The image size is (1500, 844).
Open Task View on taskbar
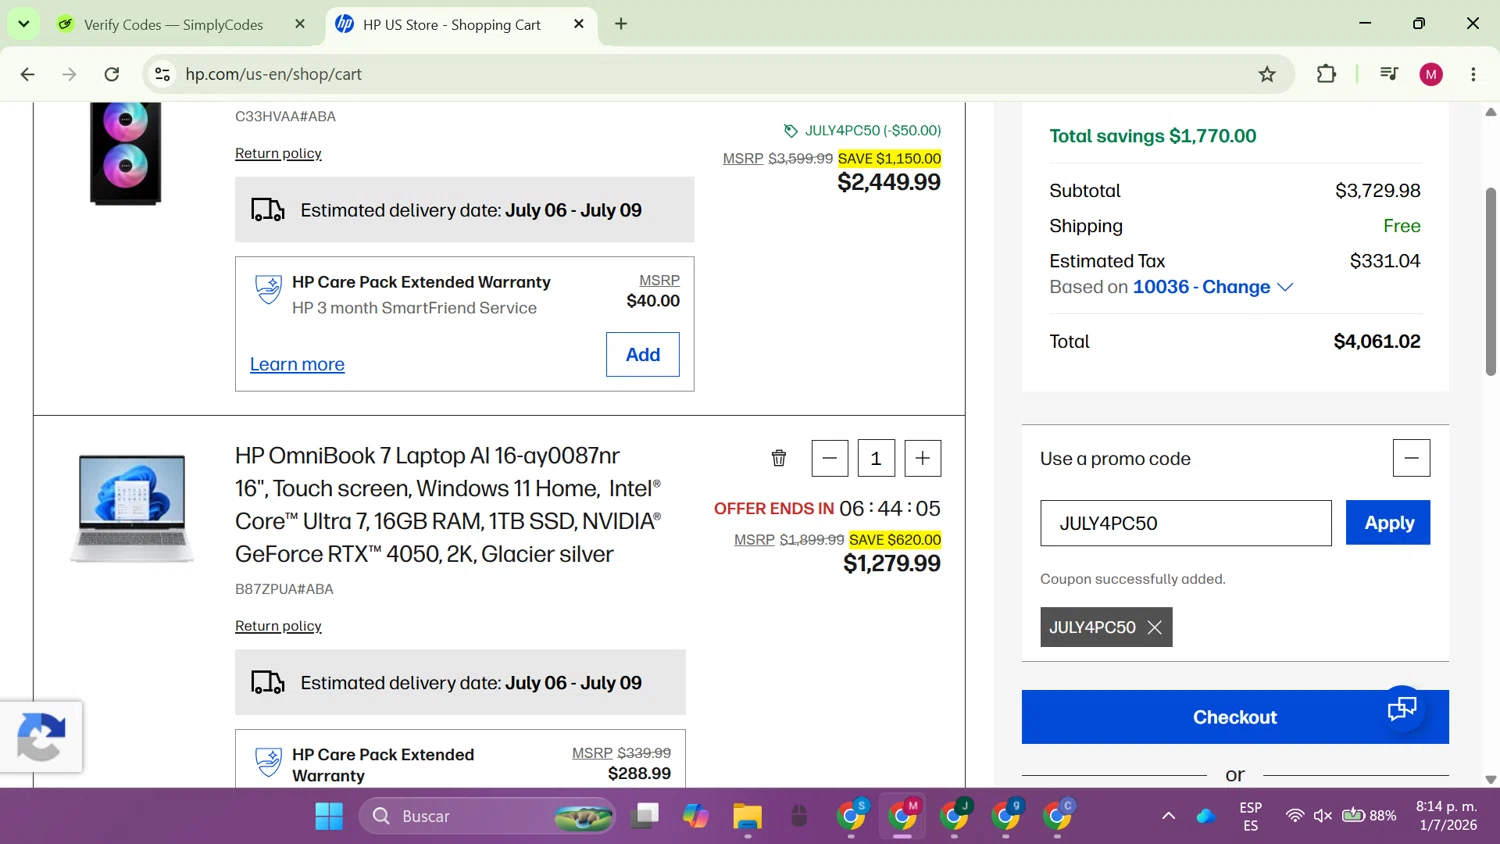(x=646, y=816)
